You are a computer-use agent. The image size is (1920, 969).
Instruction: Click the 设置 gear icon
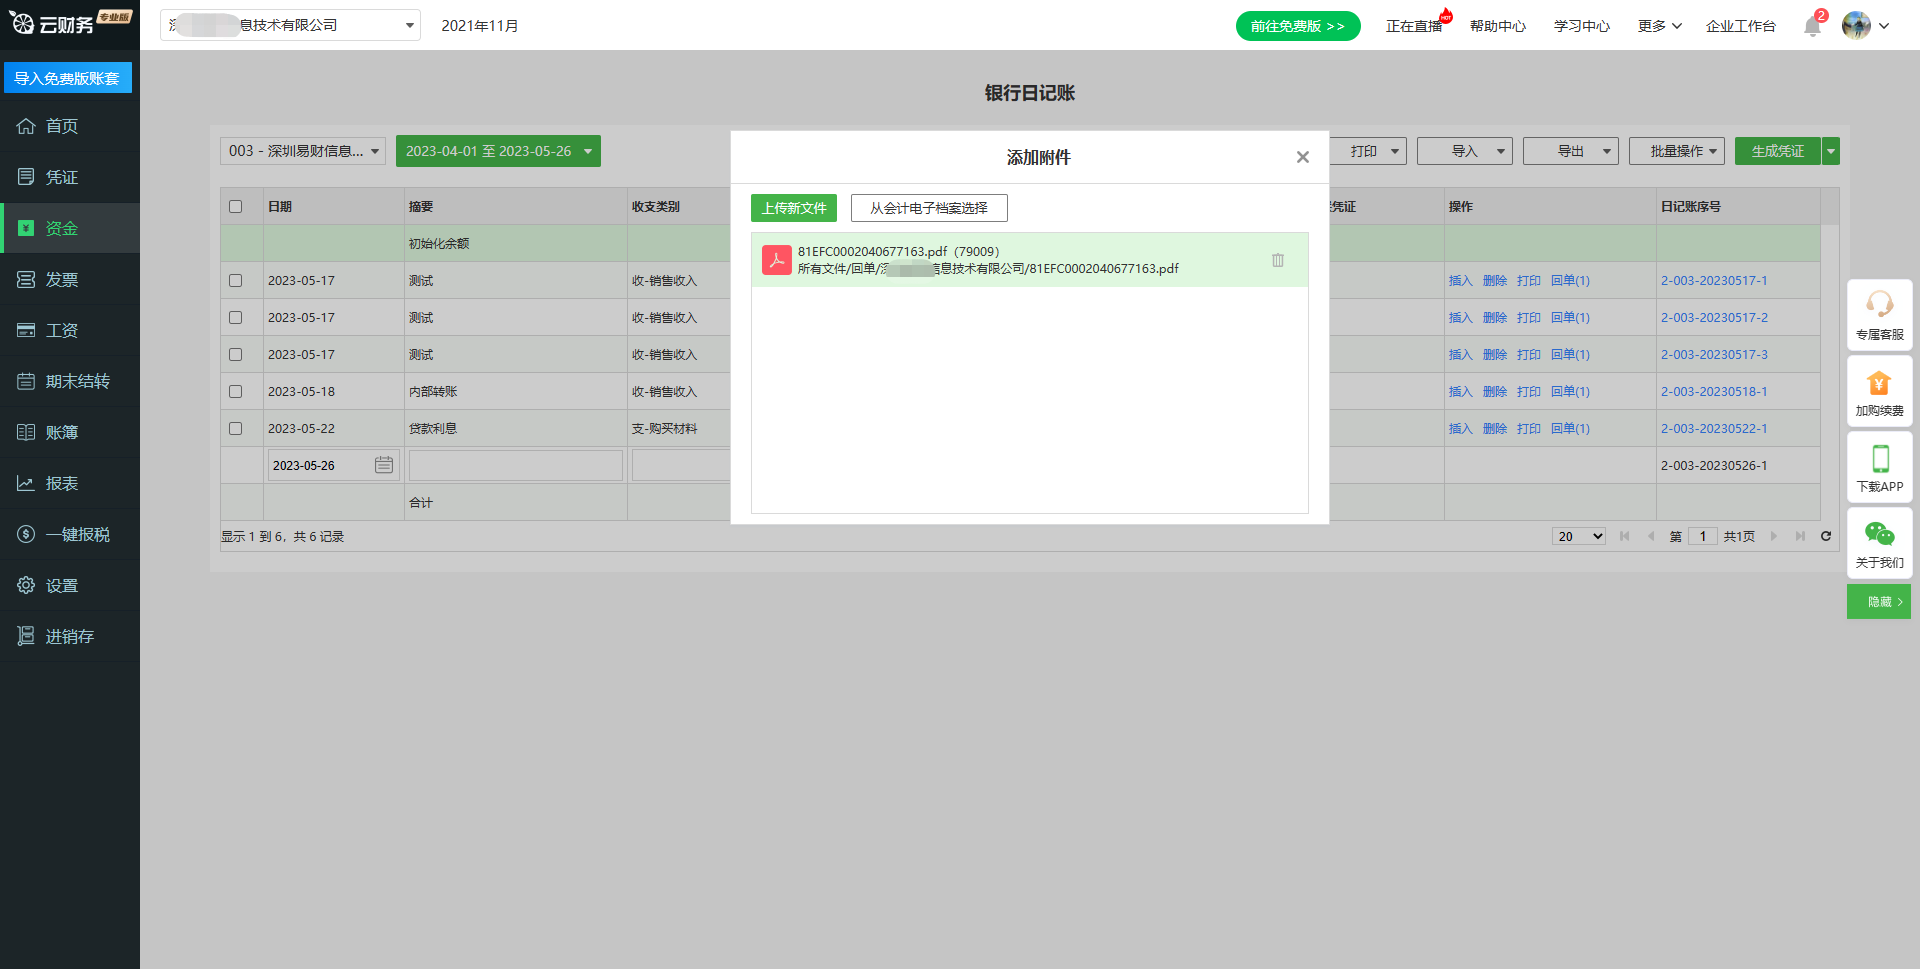[x=26, y=585]
